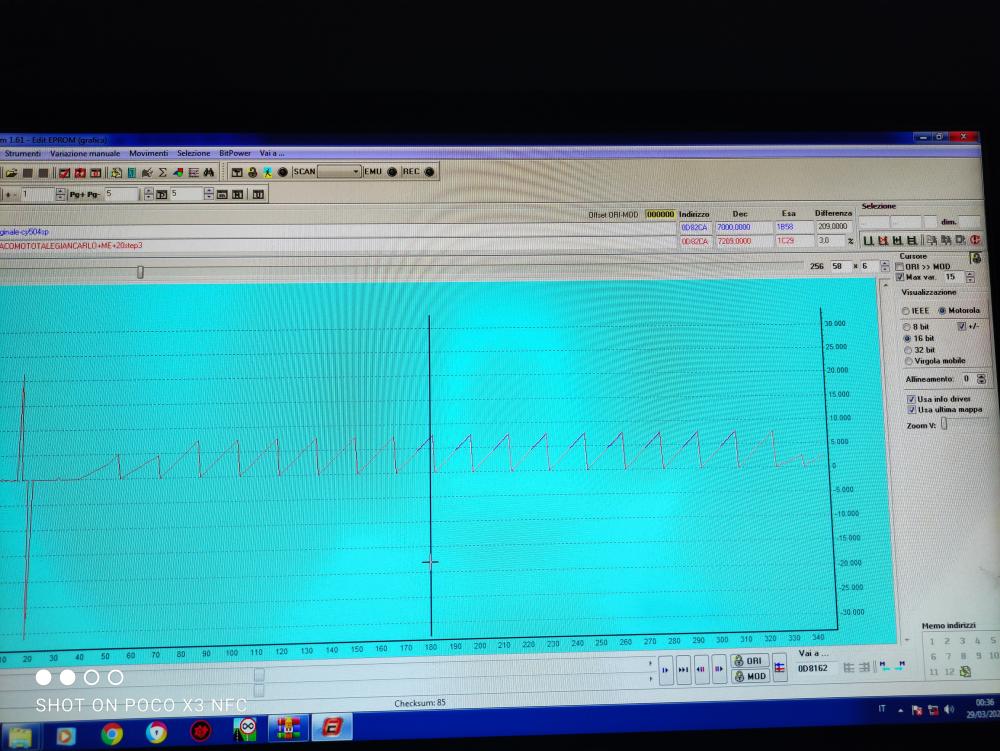Image resolution: width=1000 pixels, height=751 pixels.
Task: Open the Movimenti menu
Action: (x=148, y=154)
